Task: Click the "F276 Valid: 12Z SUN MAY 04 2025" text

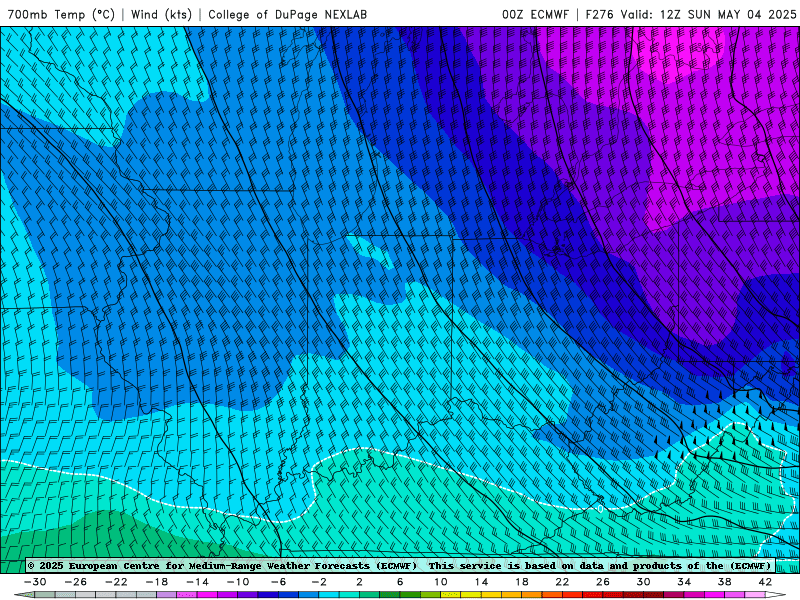Action: 691,14
